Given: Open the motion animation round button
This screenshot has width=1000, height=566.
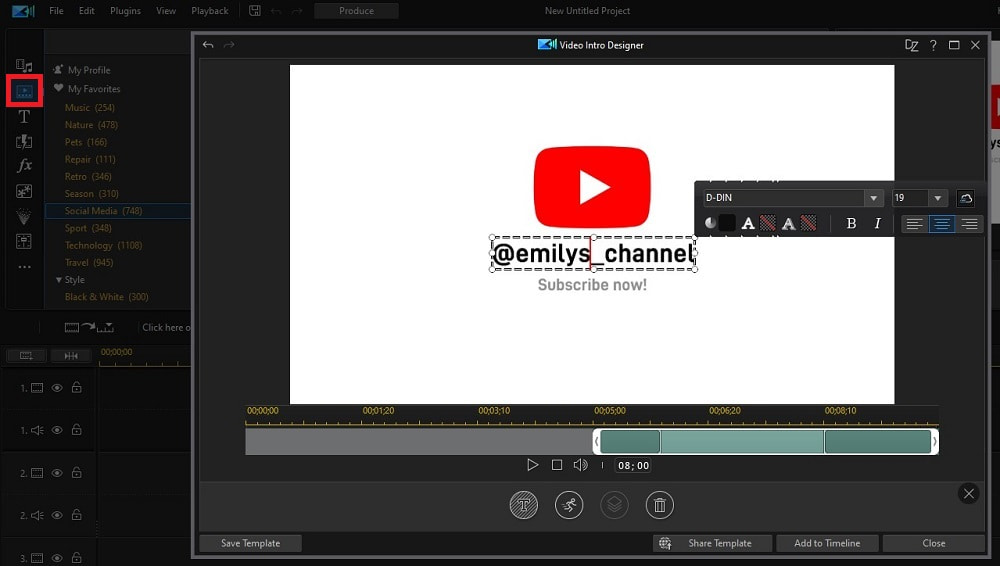Looking at the screenshot, I should click(569, 505).
